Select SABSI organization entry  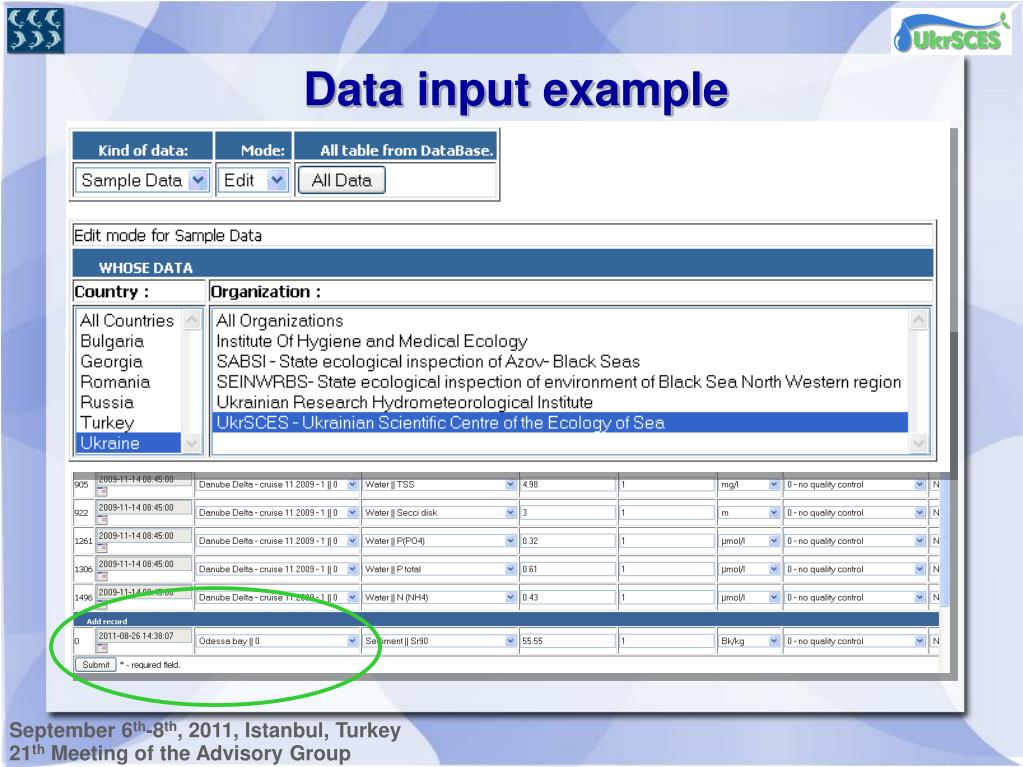click(560, 361)
